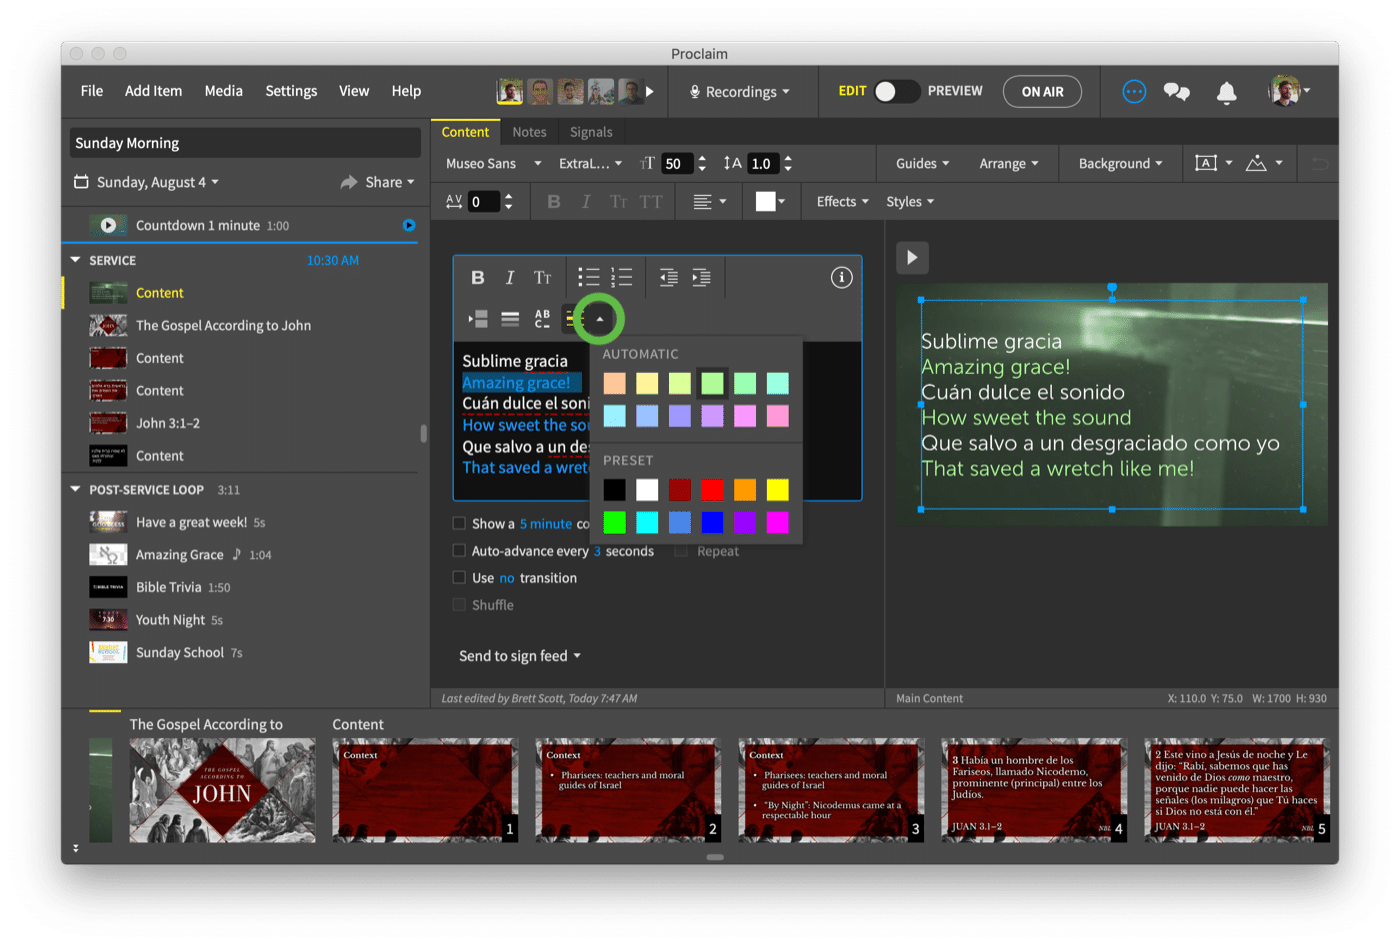
Task: Open the ExtraL... font weight dropdown
Action: click(x=590, y=163)
